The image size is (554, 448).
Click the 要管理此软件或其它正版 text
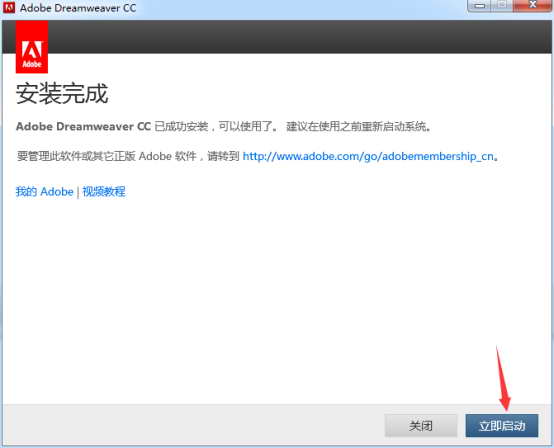point(76,156)
